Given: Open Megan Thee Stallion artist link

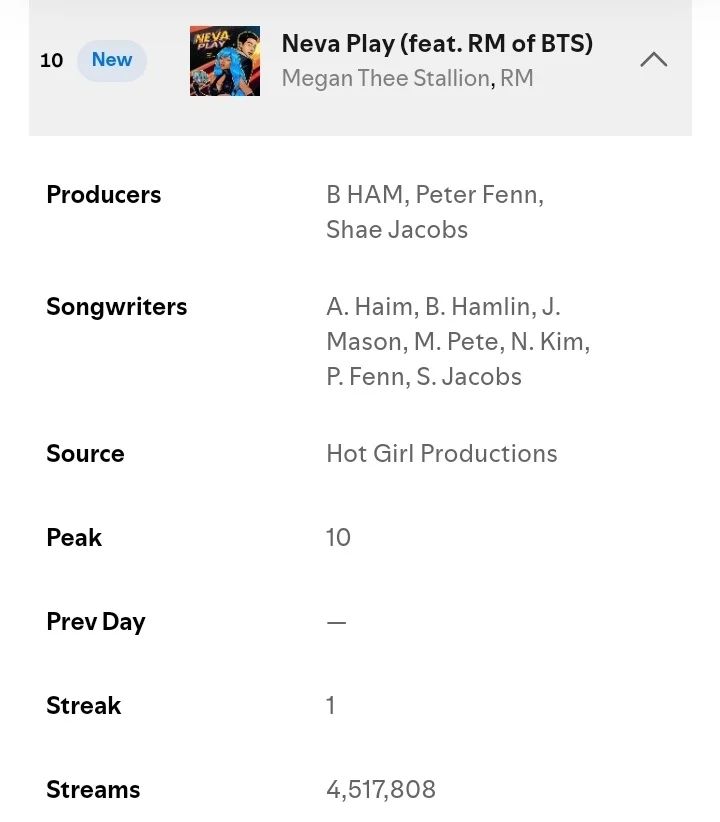Looking at the screenshot, I should click(x=385, y=79).
